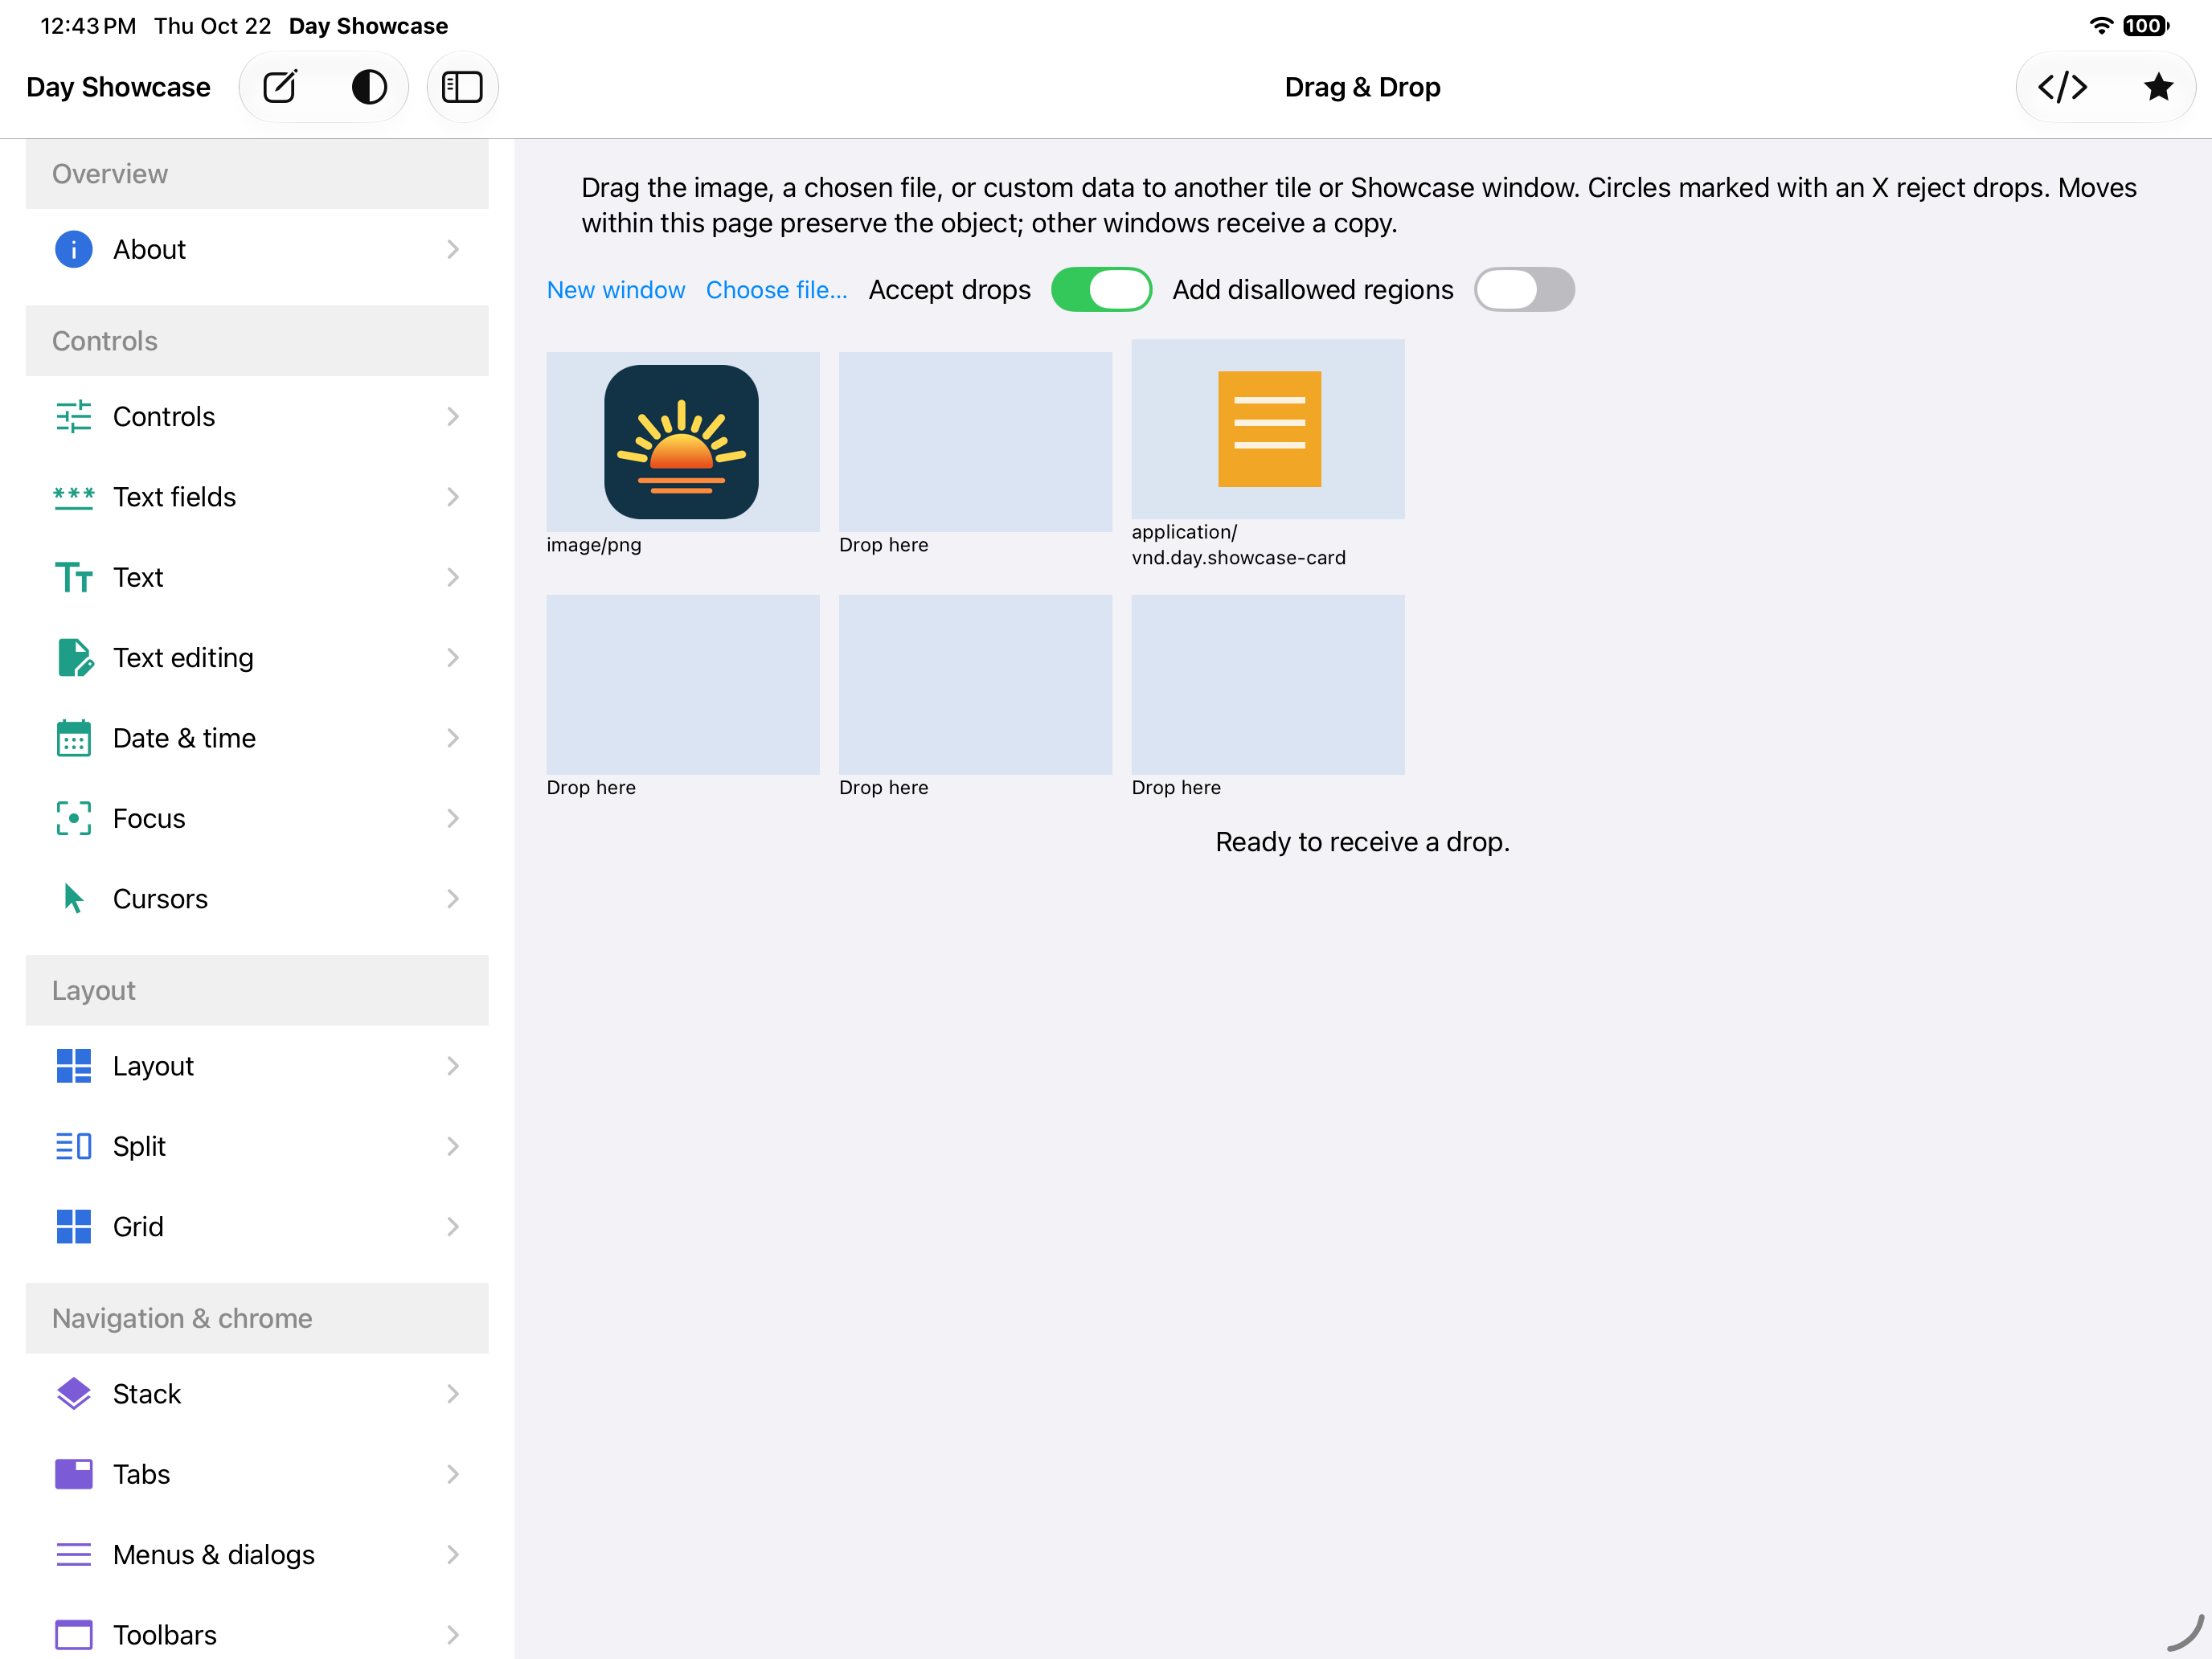Click the Choose file... link
This screenshot has height=1659, width=2212.
(777, 290)
